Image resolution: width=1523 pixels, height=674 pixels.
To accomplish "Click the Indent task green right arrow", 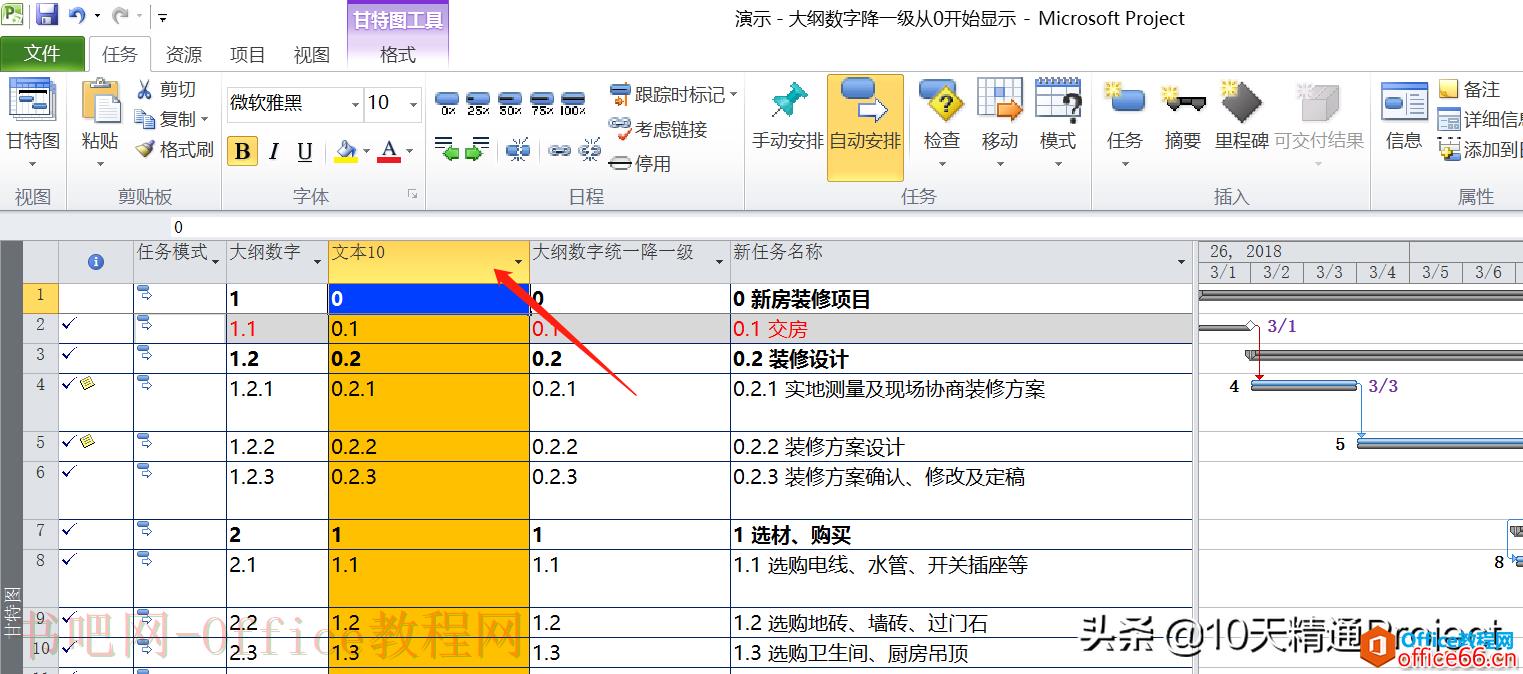I will coord(478,149).
